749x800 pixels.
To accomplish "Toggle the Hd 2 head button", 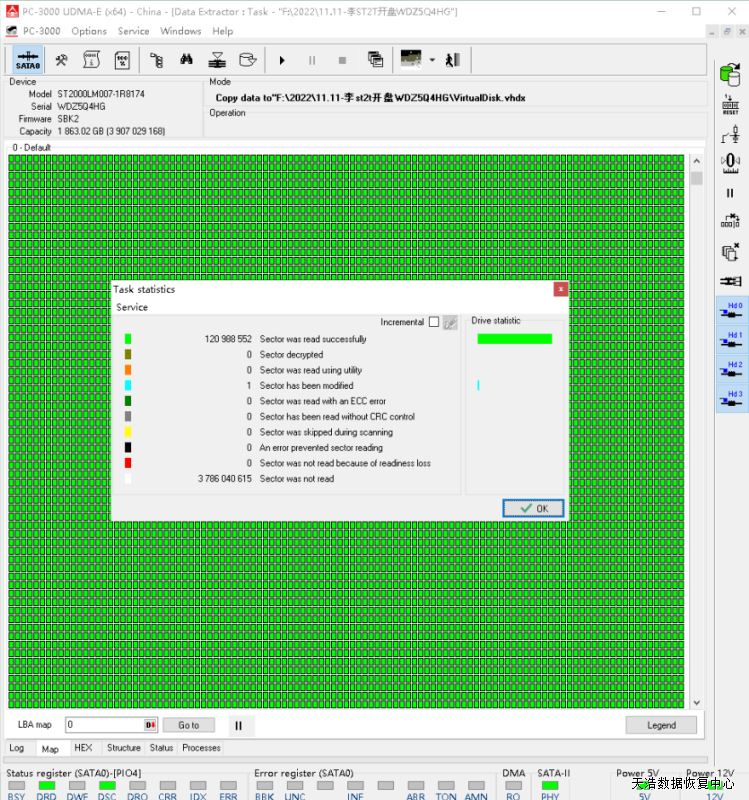I will click(731, 369).
